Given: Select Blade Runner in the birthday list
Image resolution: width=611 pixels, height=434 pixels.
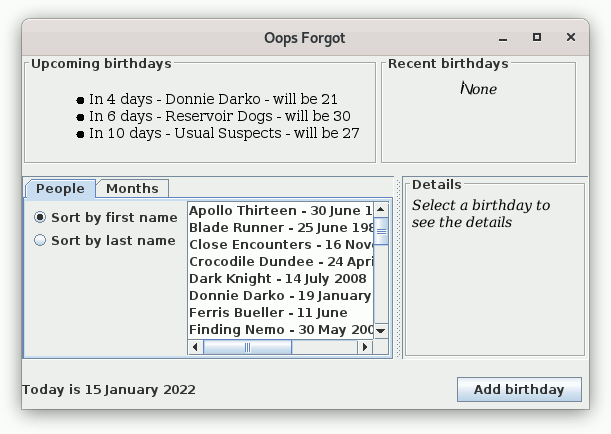Looking at the screenshot, I should coord(279,228).
